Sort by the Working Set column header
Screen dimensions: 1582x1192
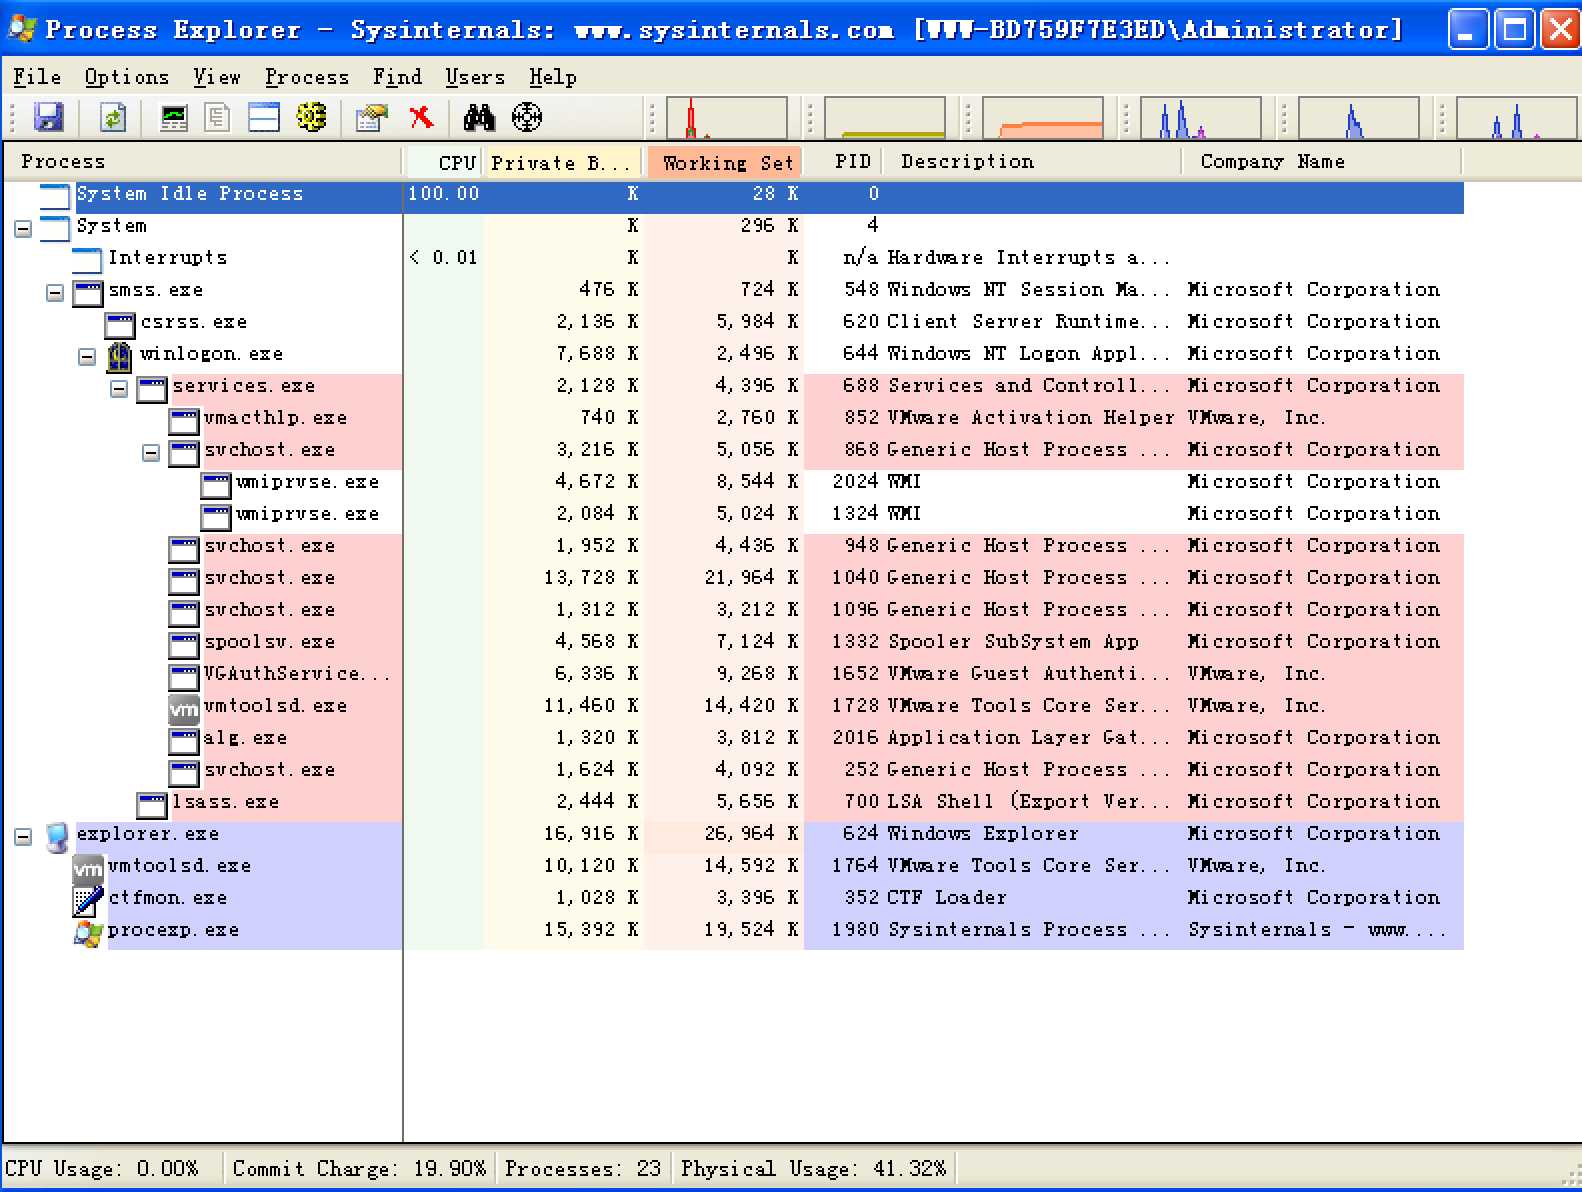(x=725, y=162)
